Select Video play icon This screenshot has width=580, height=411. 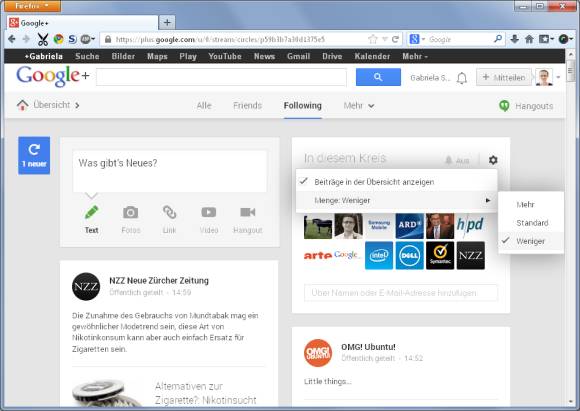[x=209, y=212]
